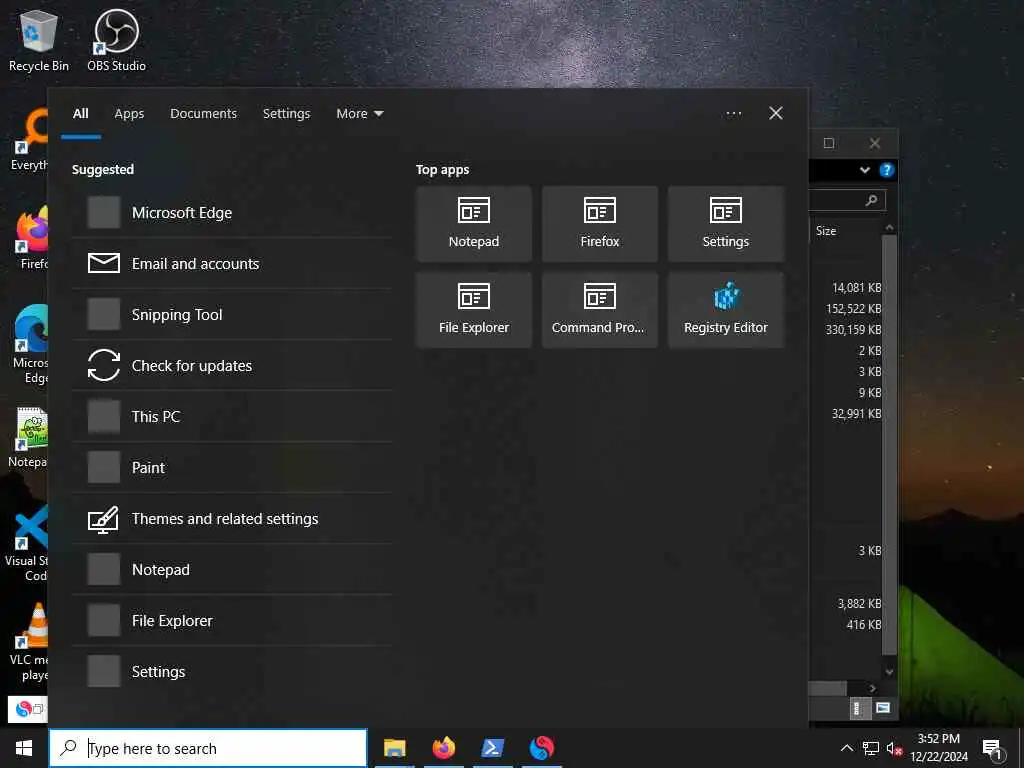Select the 330,159 KB file size entry
This screenshot has height=768, width=1024.
[853, 330]
